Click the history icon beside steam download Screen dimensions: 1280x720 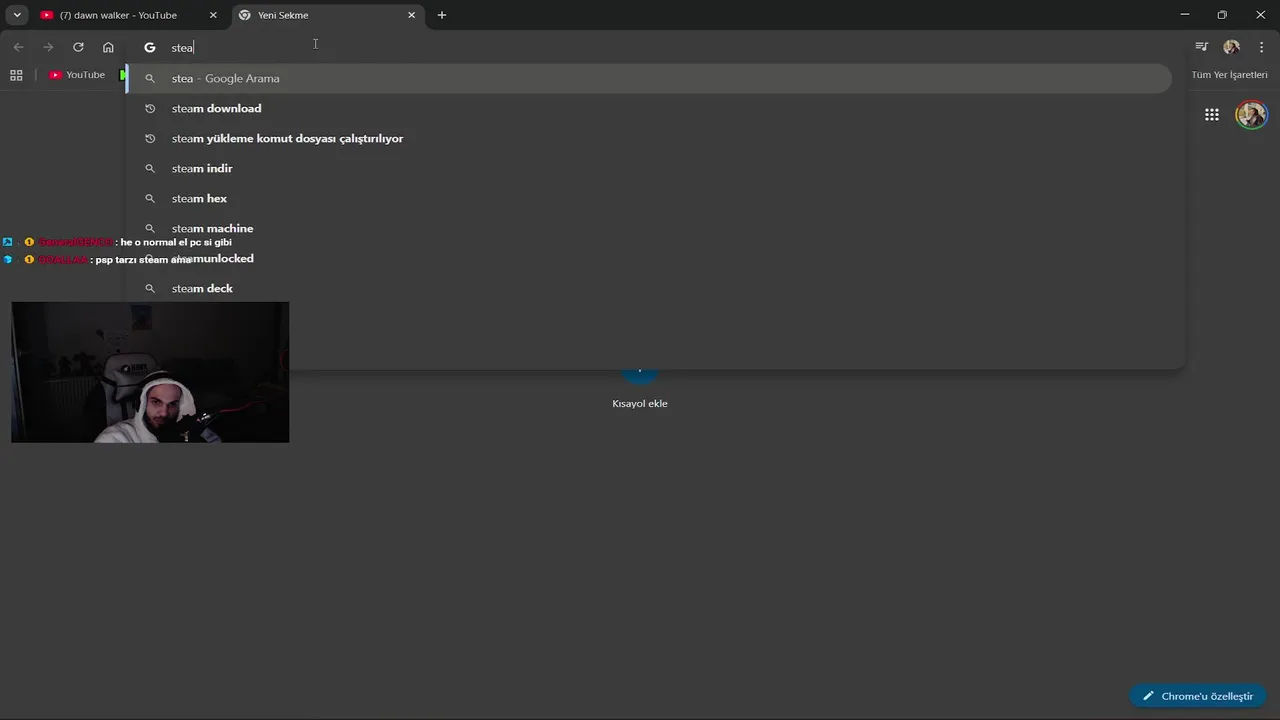(150, 108)
